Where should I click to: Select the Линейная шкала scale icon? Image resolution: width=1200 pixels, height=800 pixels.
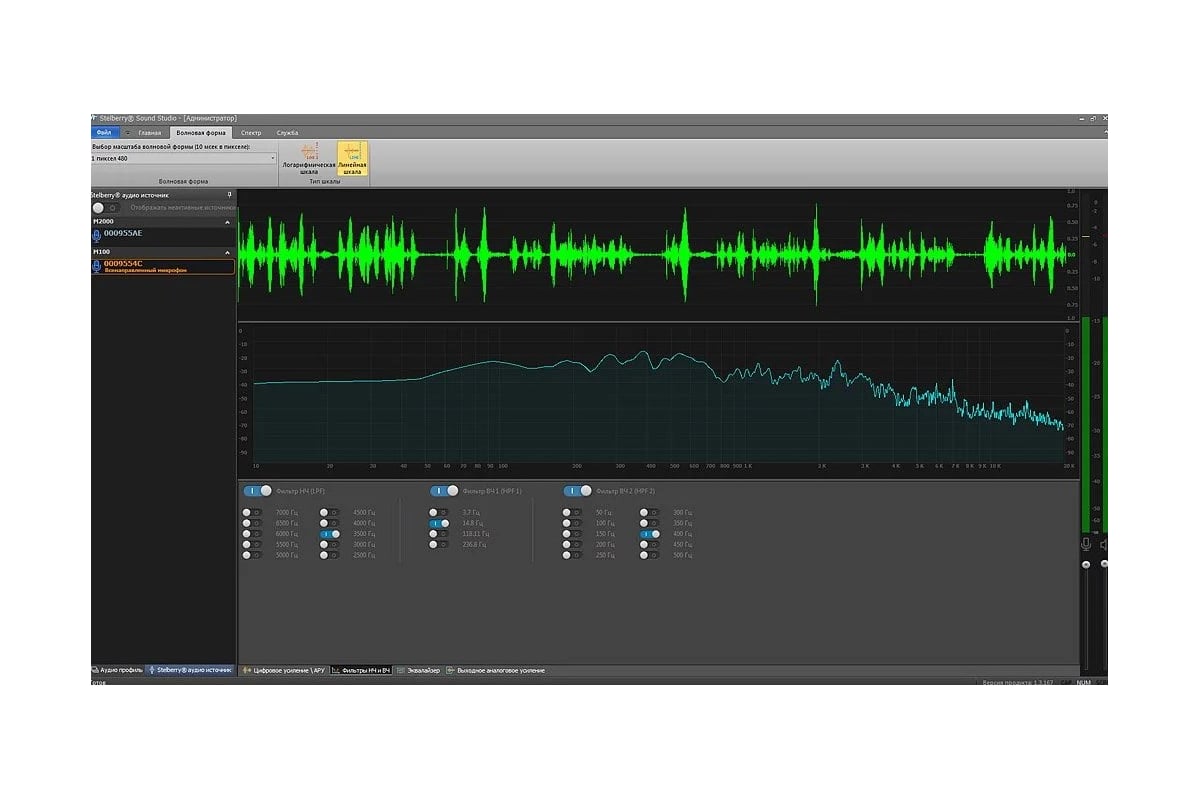click(x=352, y=153)
